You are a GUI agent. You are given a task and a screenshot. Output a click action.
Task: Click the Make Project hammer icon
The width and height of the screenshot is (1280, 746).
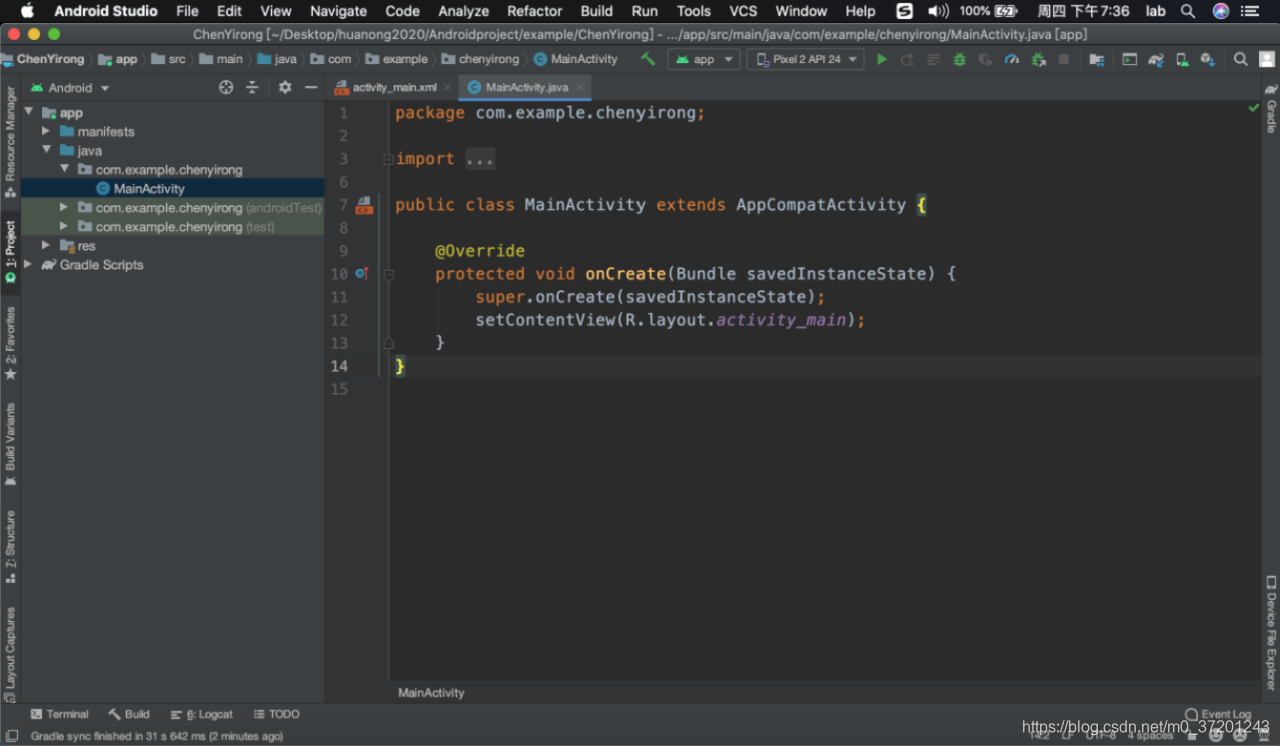[648, 59]
